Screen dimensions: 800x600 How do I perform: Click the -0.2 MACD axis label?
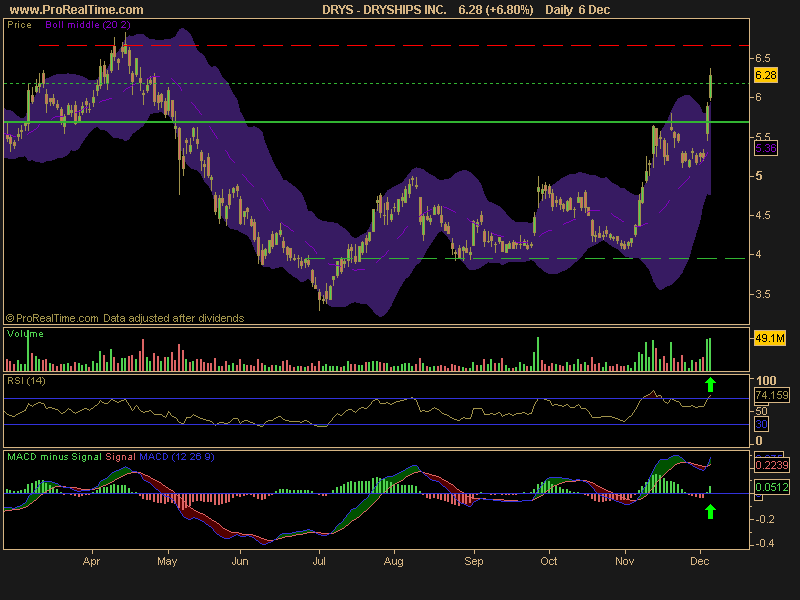pos(764,519)
